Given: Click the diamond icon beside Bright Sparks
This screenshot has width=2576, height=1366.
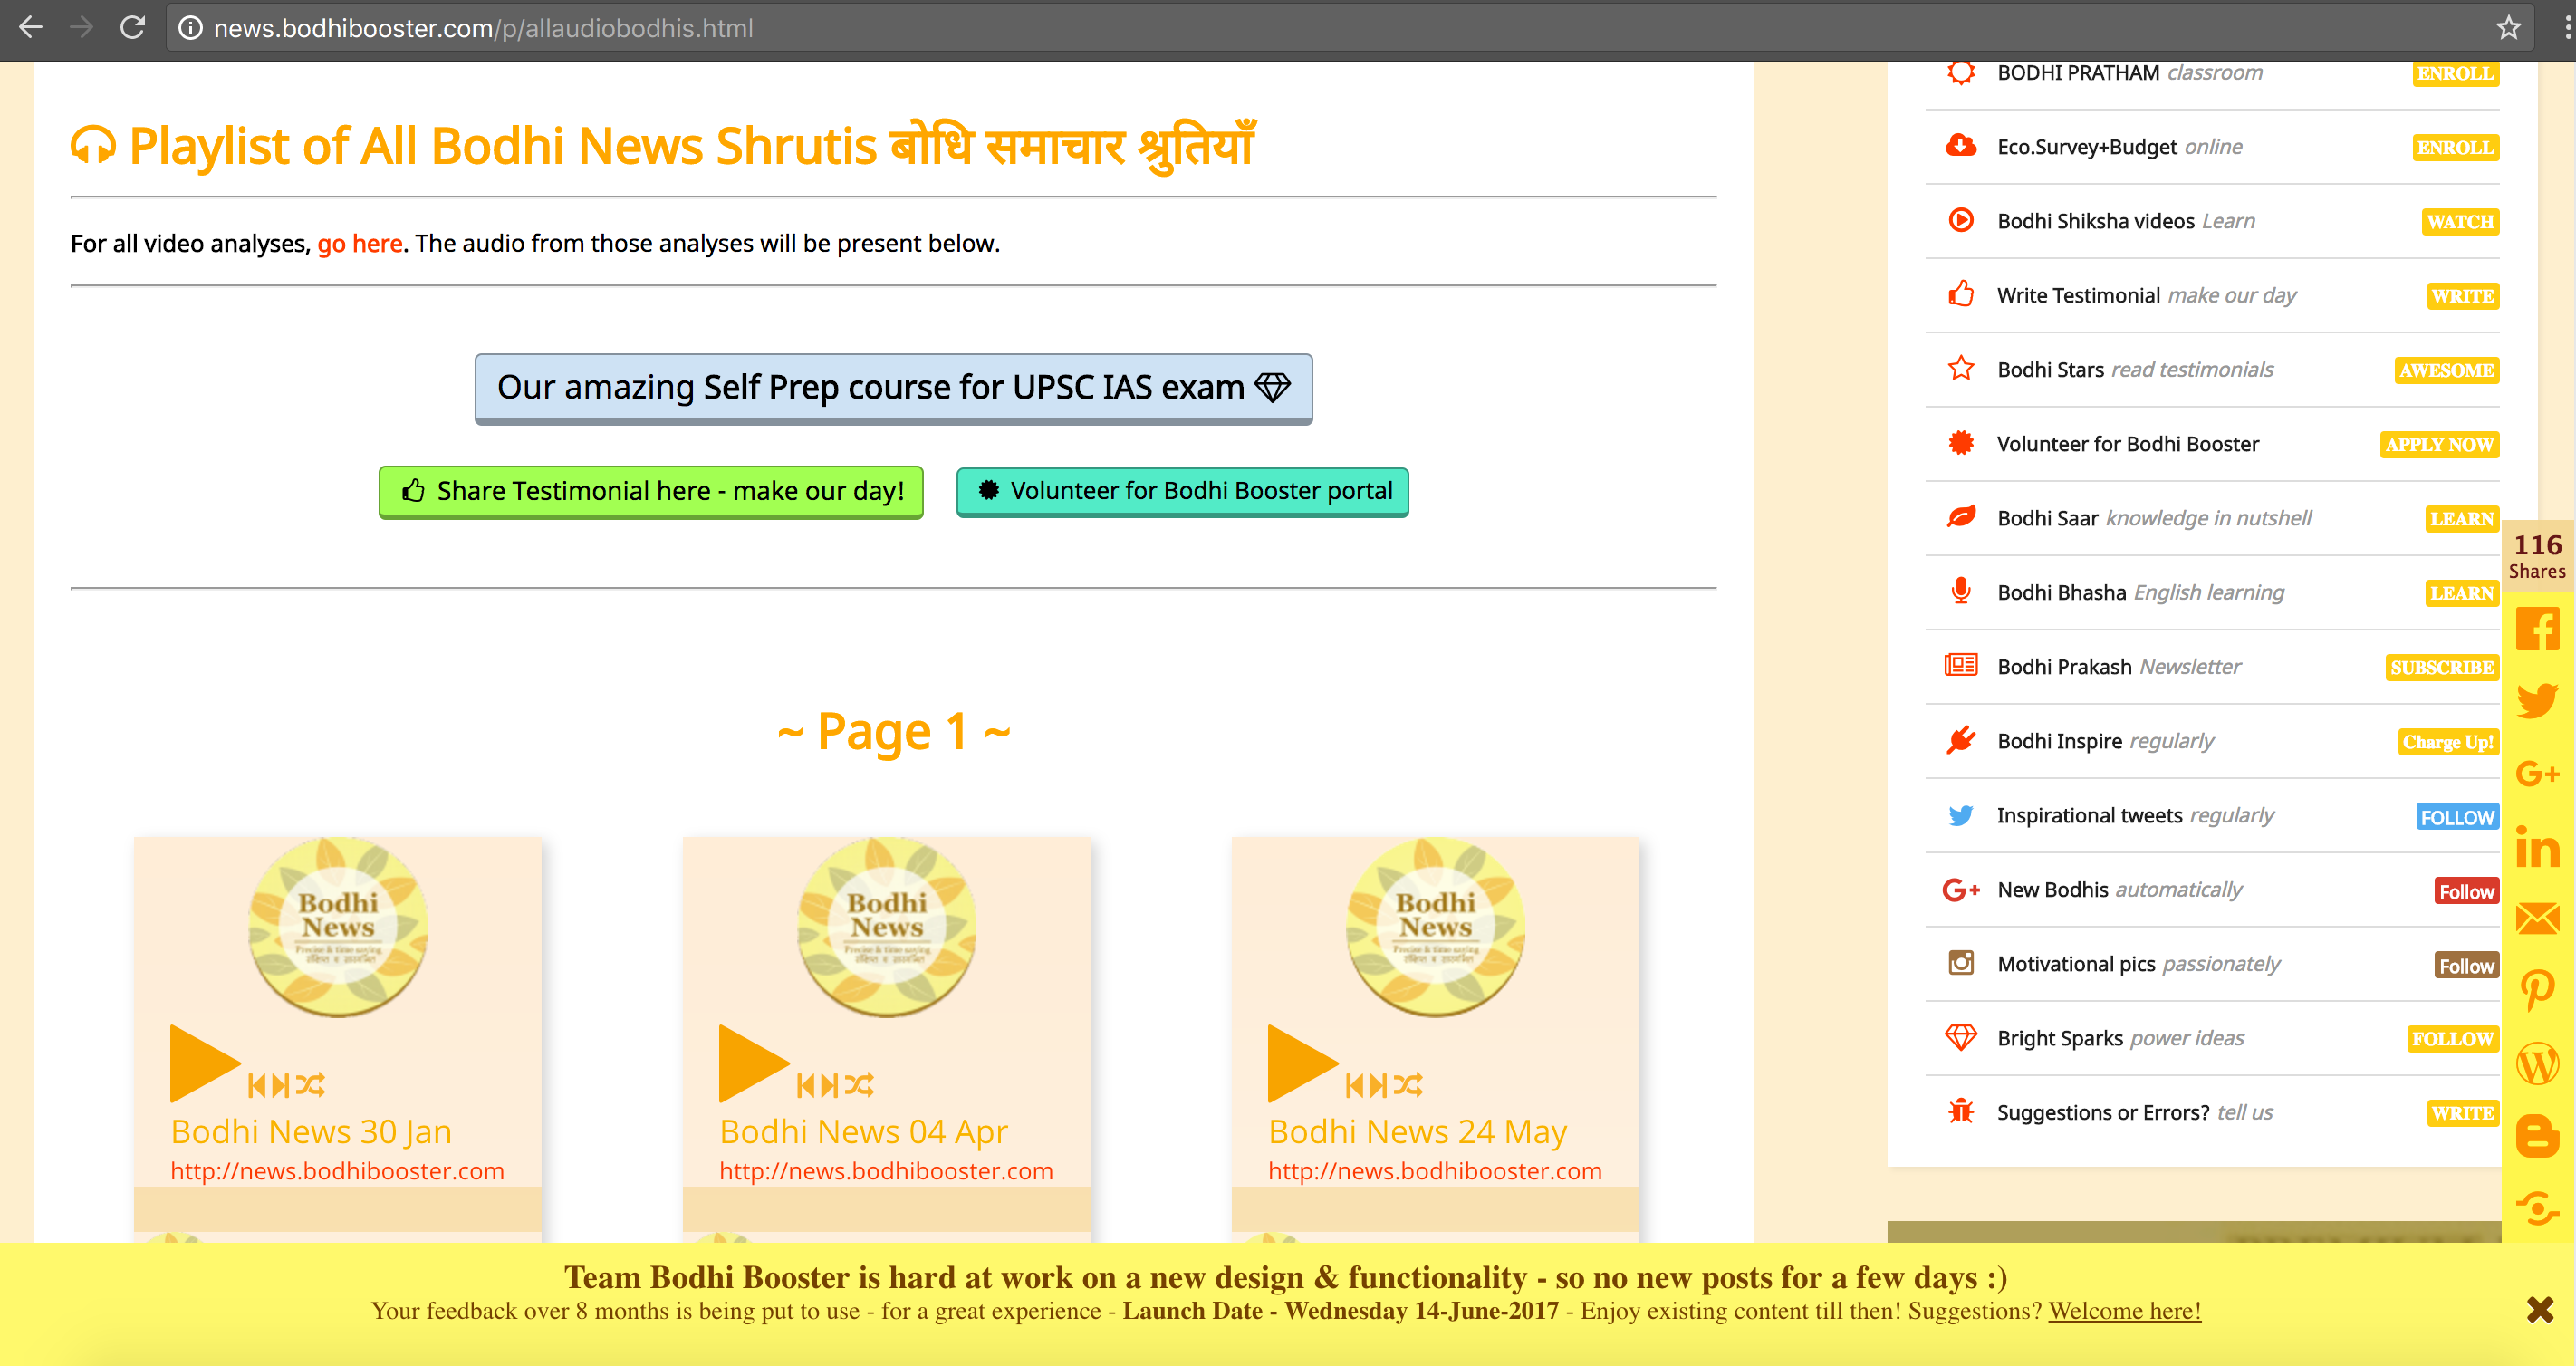Looking at the screenshot, I should click(x=1961, y=1037).
